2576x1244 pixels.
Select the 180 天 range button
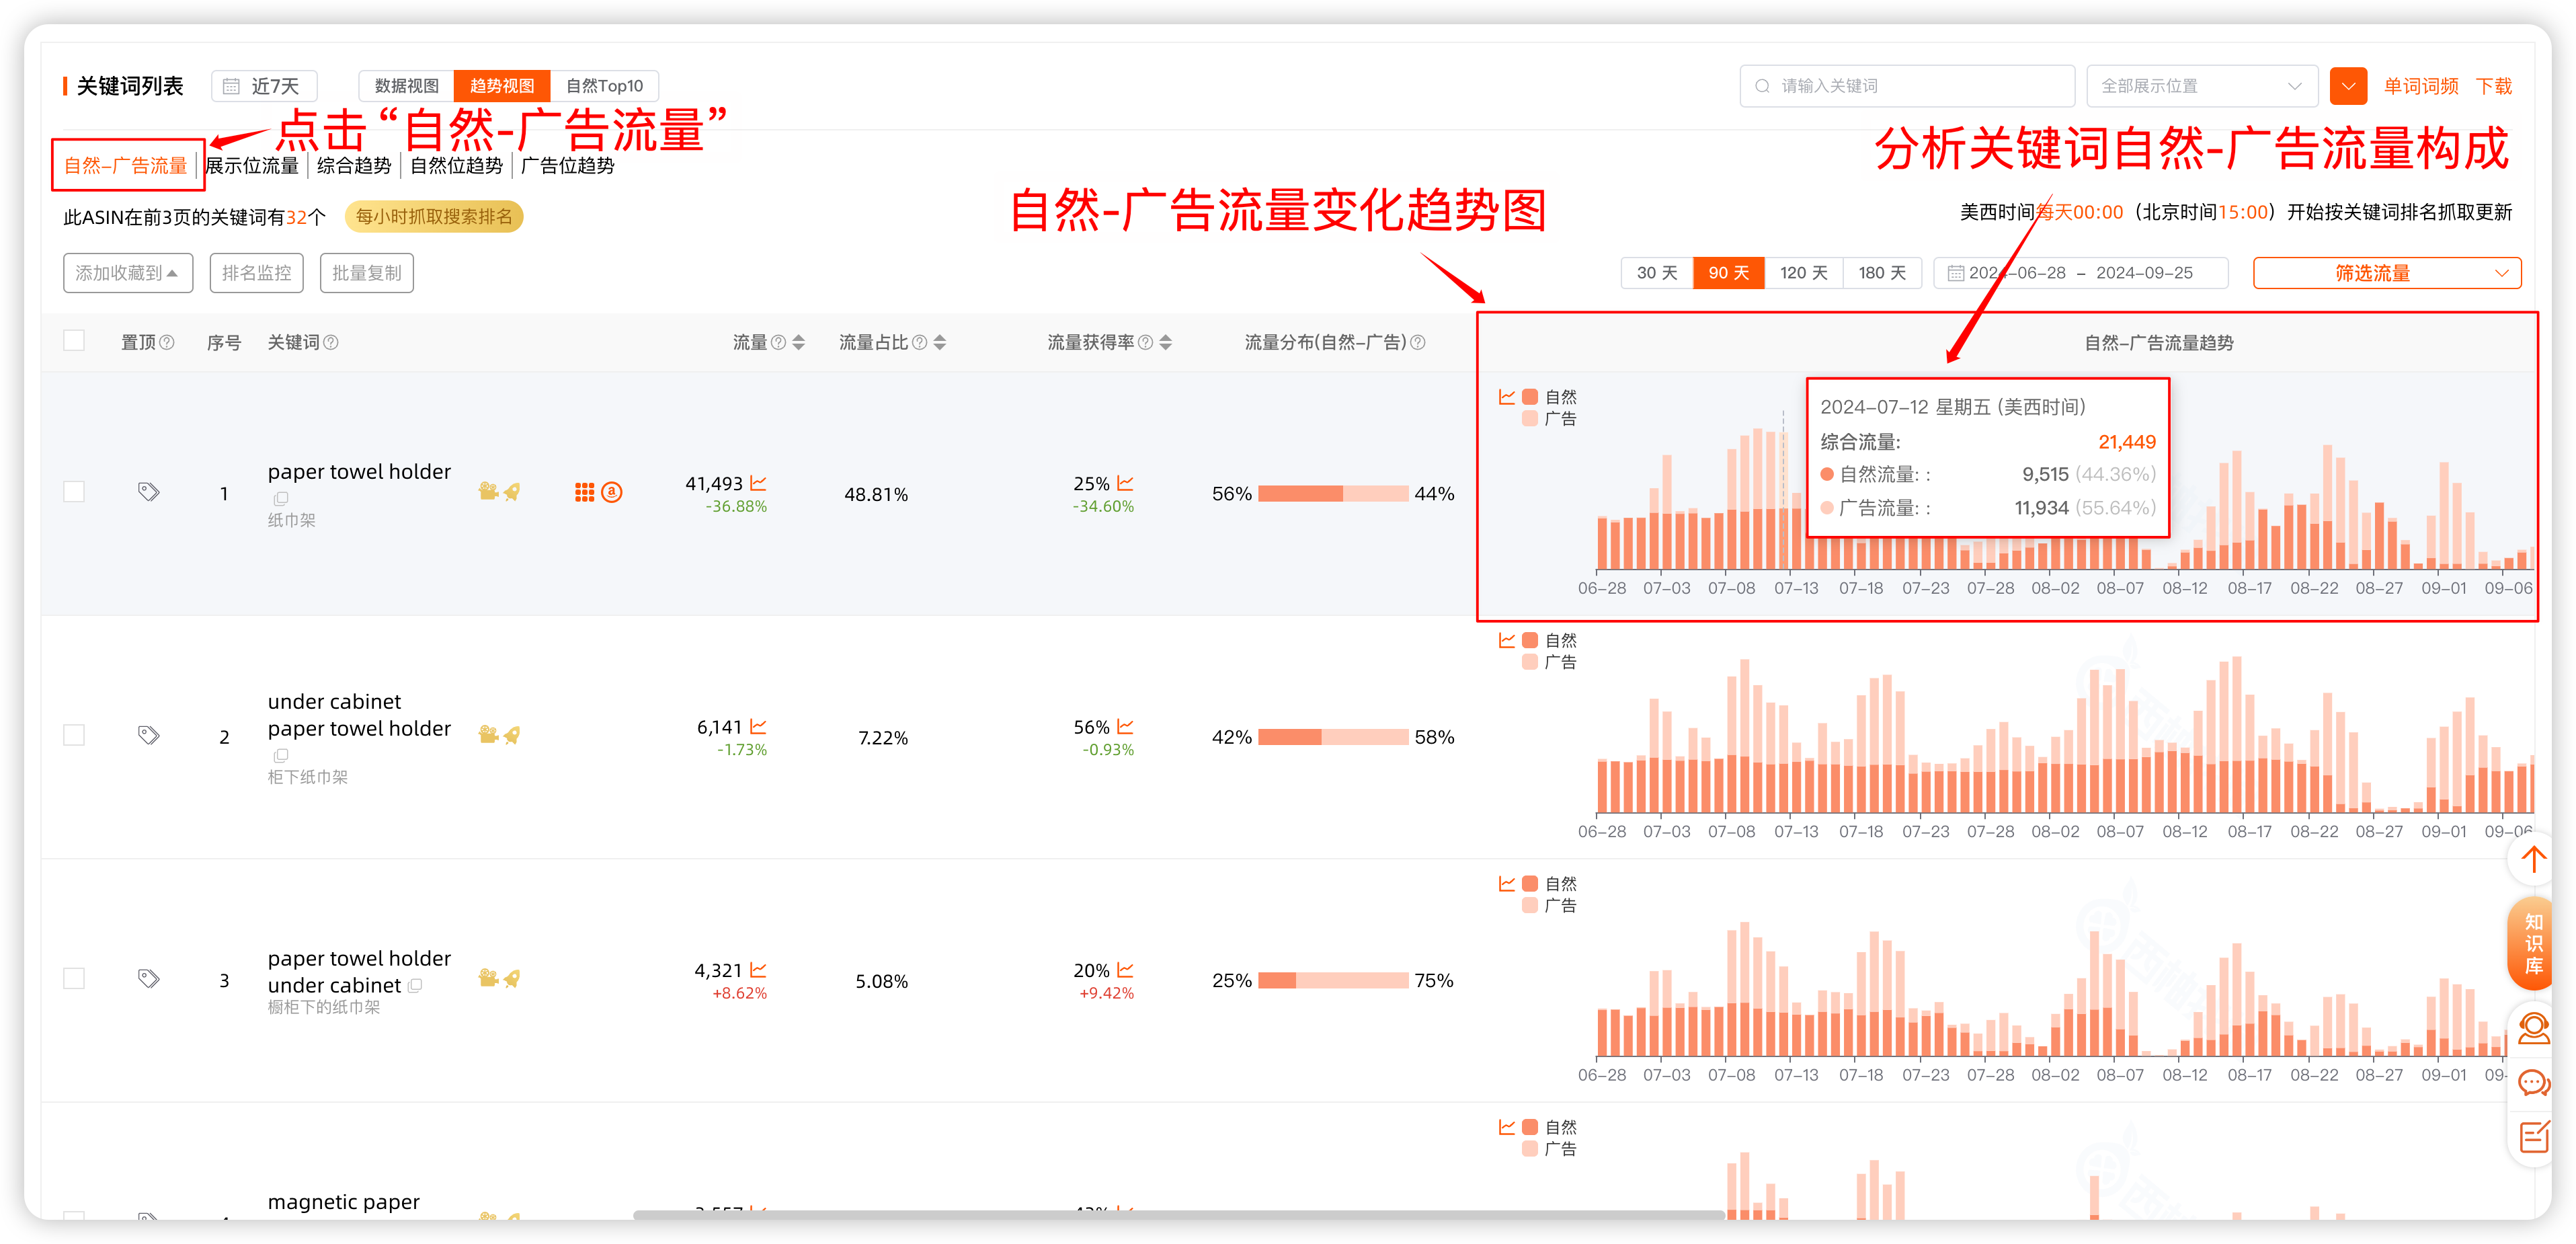tap(1882, 273)
